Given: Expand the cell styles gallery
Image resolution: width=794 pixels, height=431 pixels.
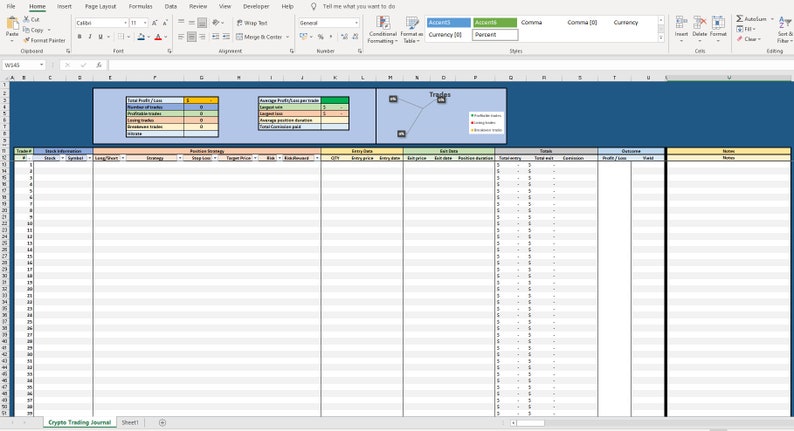Looking at the screenshot, I should (x=661, y=38).
